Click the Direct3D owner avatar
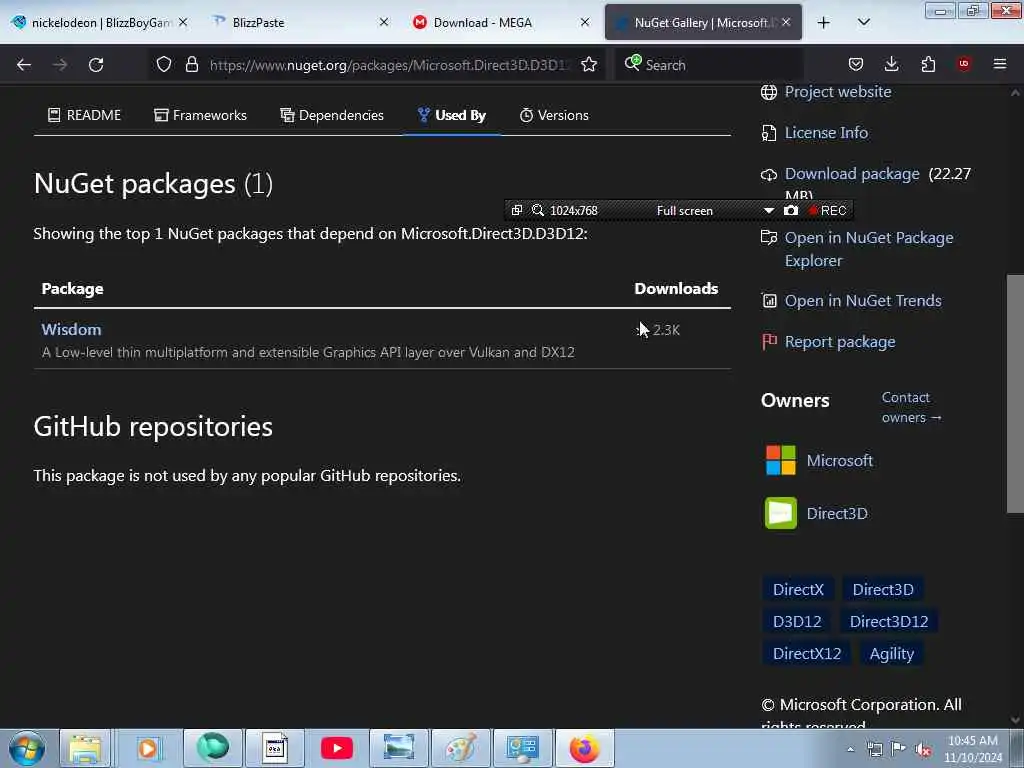Viewport: 1024px width, 768px height. [780, 513]
